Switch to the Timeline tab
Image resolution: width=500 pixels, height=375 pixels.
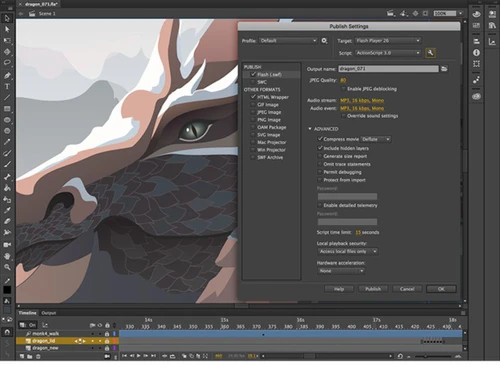click(x=27, y=313)
